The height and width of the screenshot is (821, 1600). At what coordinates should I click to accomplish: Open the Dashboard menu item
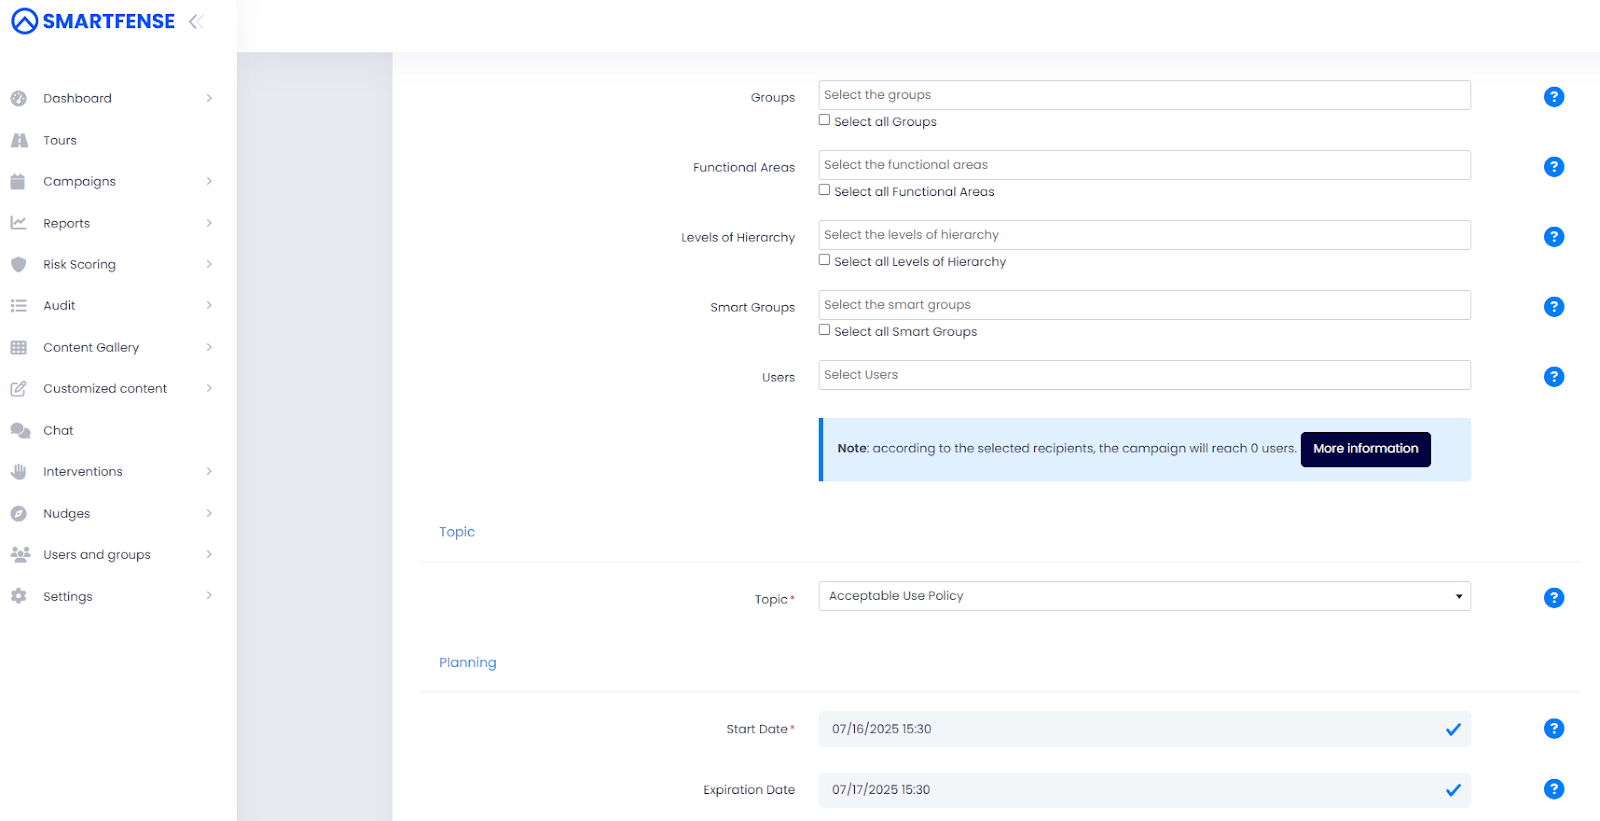pos(77,98)
